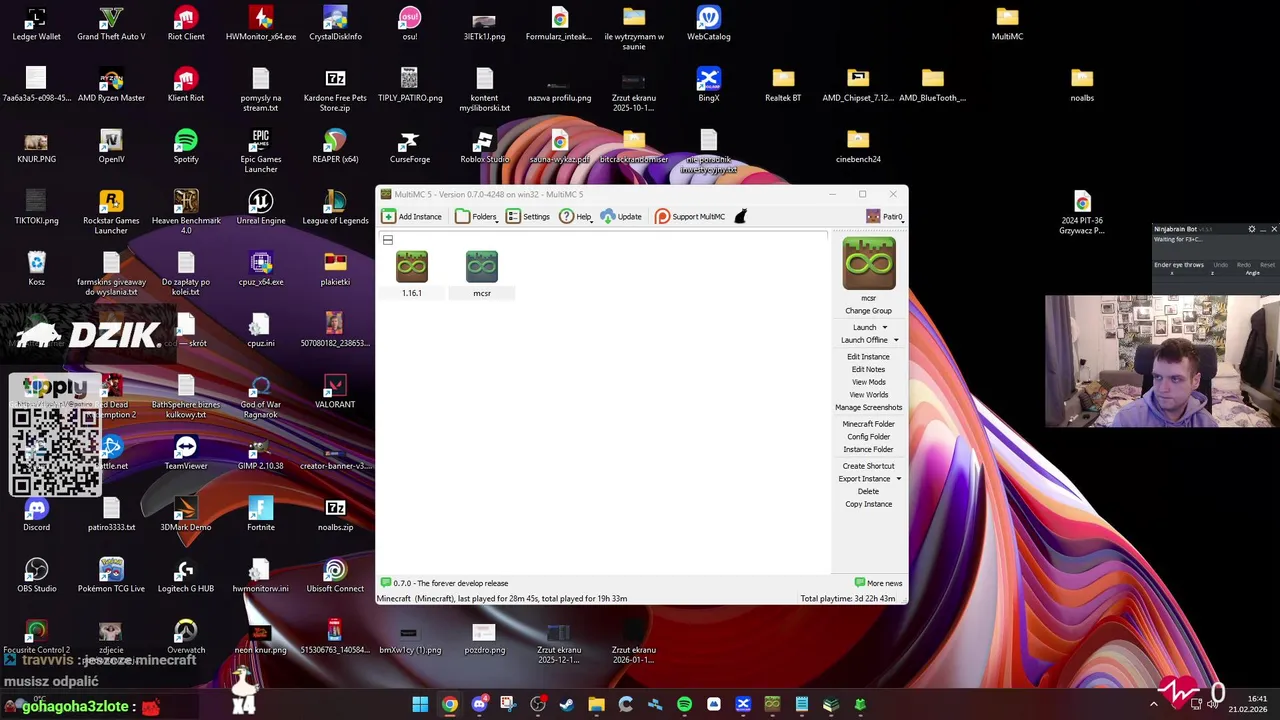Open Riot Client desktop icon
Screen dimensions: 1280x720
tap(186, 25)
